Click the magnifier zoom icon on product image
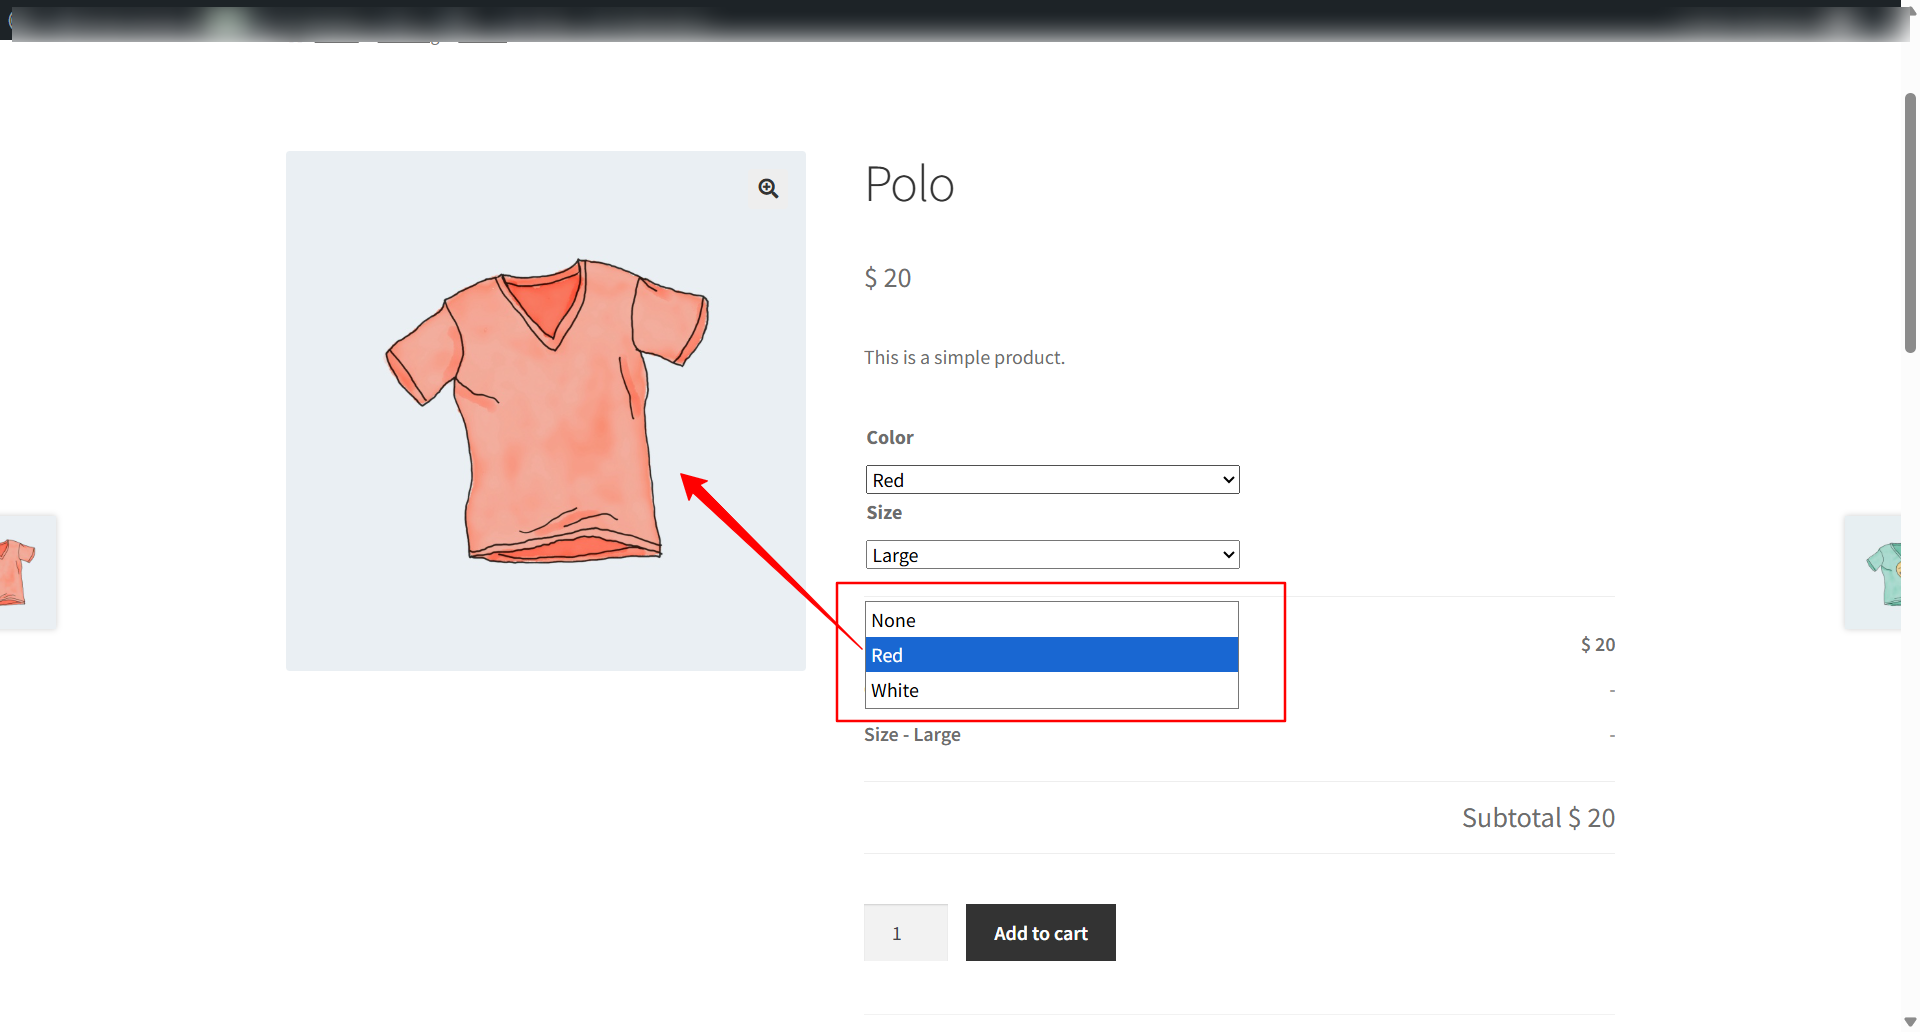 click(x=768, y=188)
